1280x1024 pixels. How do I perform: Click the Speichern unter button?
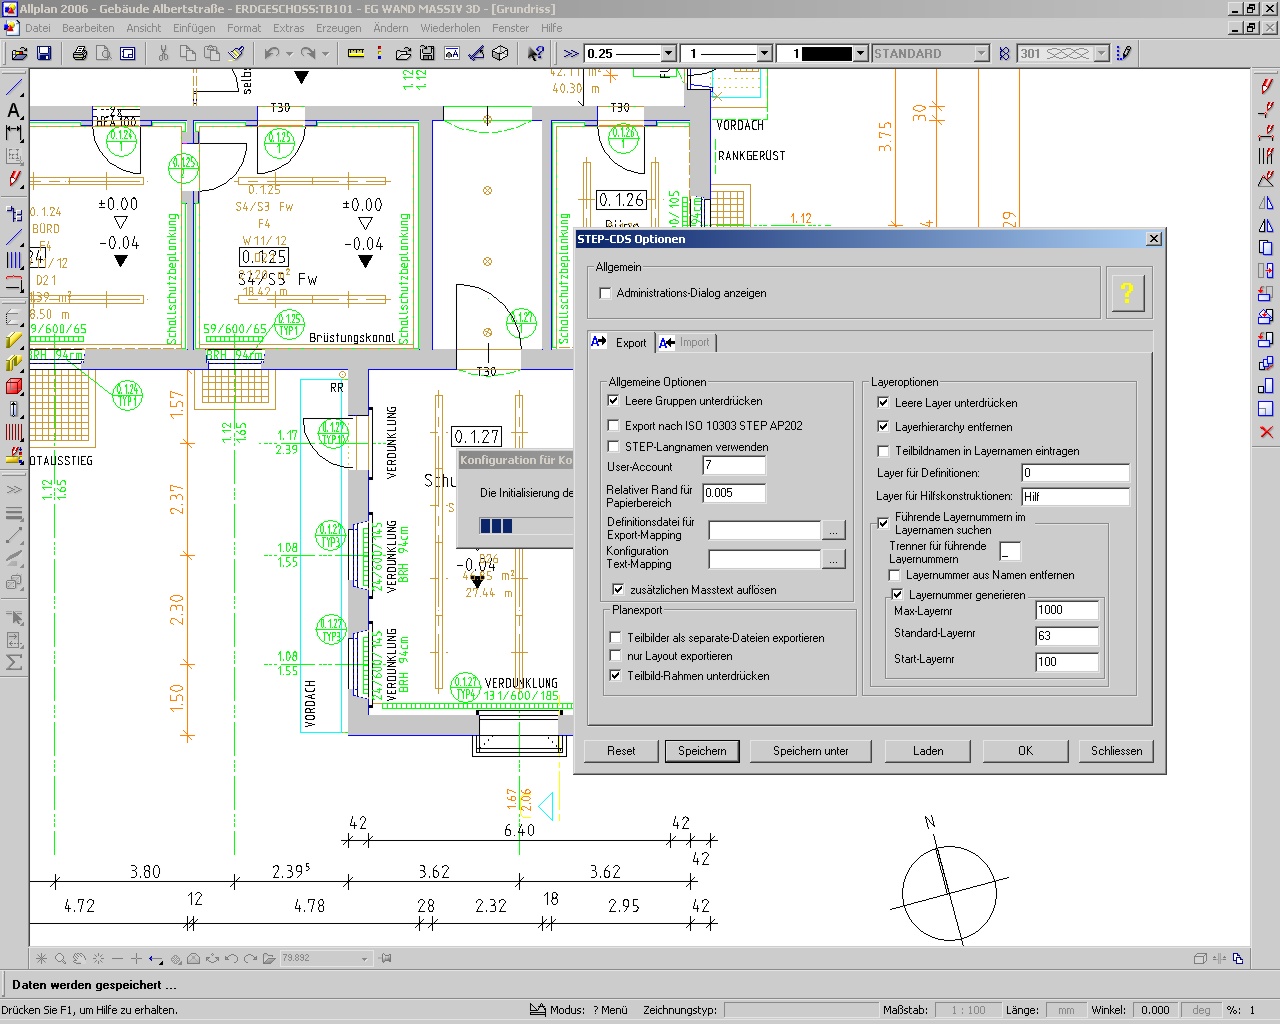tap(810, 751)
